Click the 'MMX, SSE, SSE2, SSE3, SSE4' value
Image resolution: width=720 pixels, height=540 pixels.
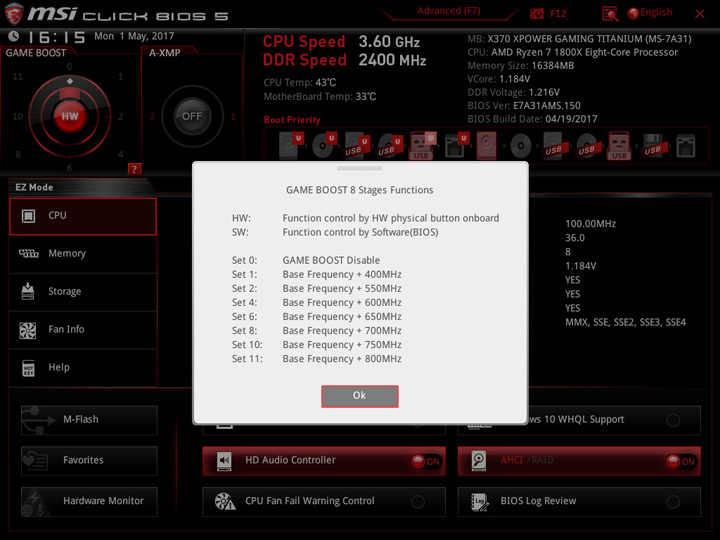point(625,322)
